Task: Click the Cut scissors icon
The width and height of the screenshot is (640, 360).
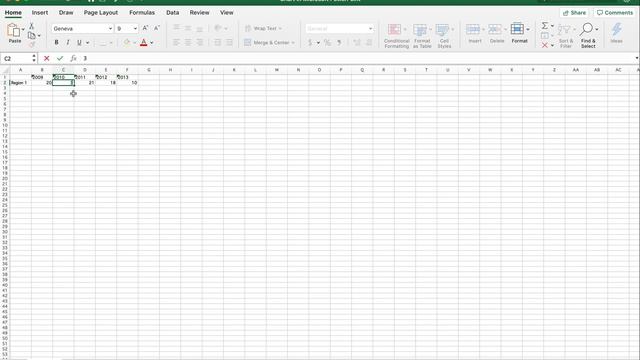Action: (x=31, y=26)
